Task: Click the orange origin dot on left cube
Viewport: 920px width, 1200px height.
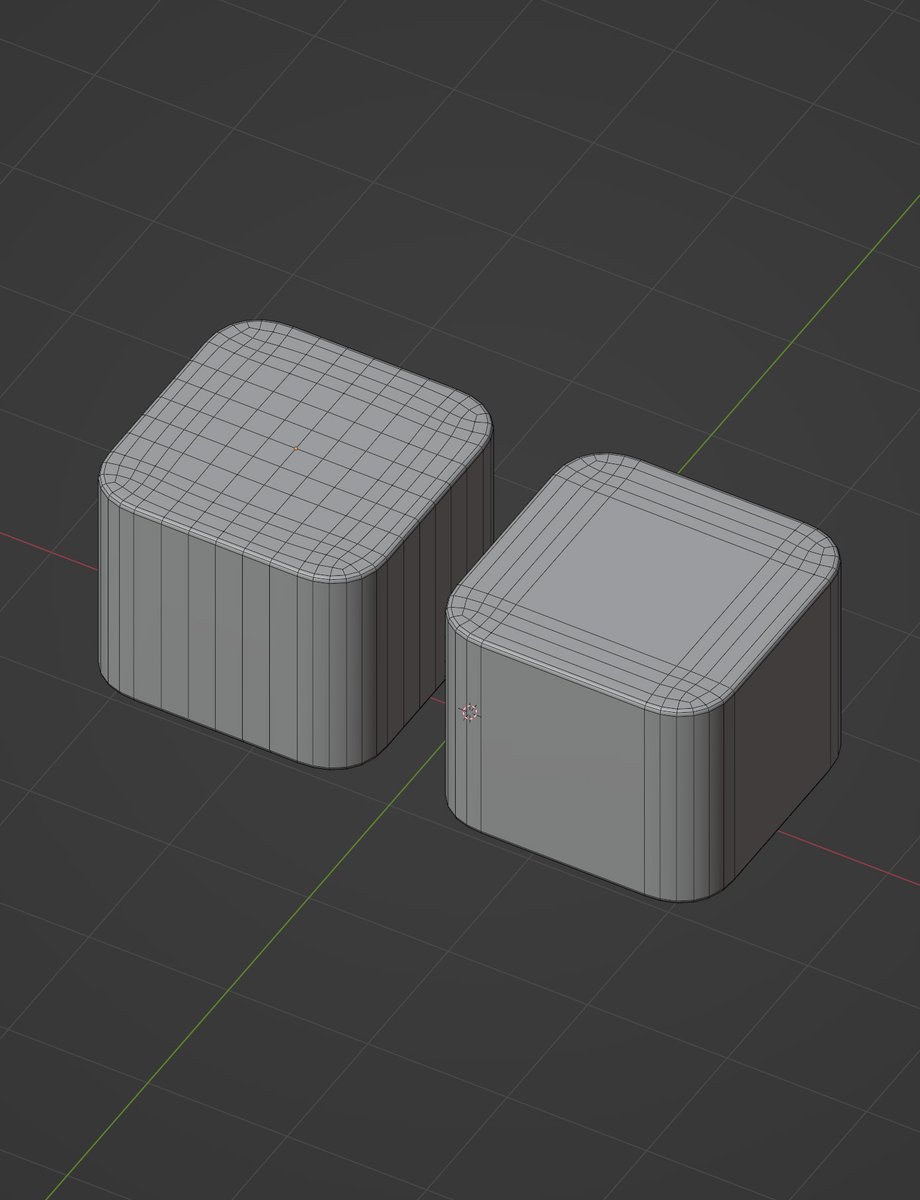Action: pyautogui.click(x=295, y=449)
